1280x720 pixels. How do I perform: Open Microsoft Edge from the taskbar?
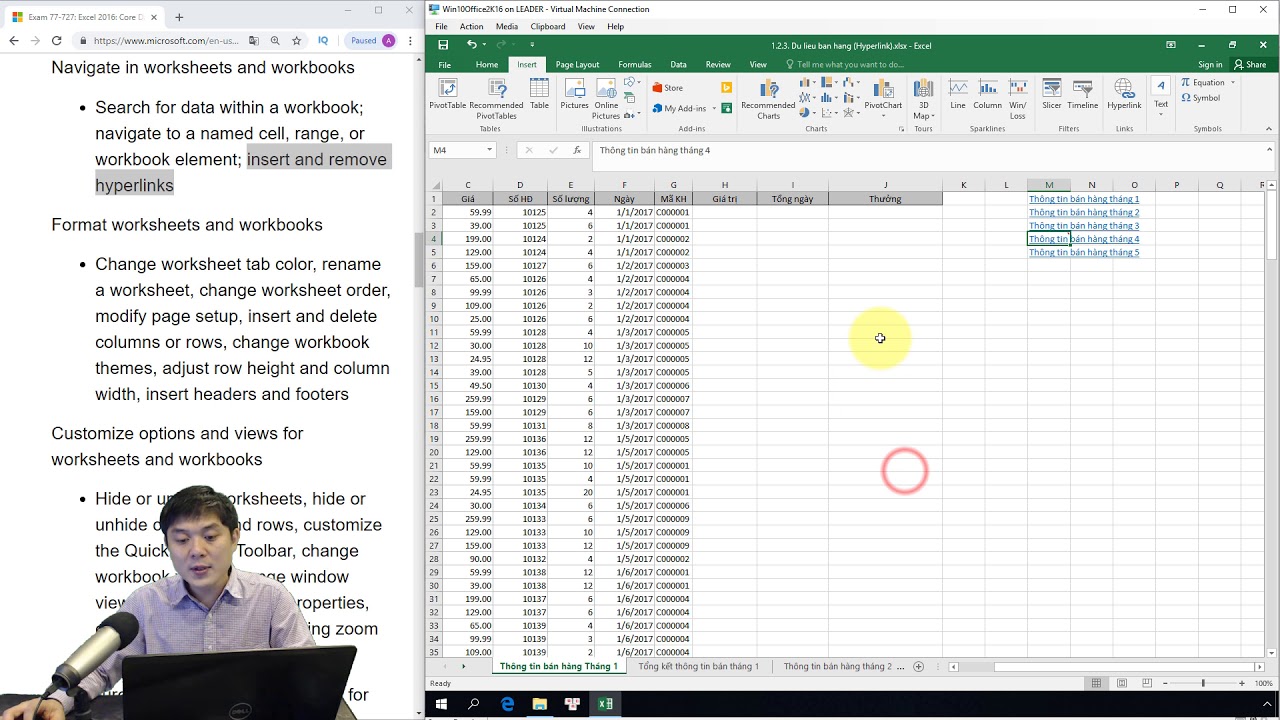tap(507, 704)
